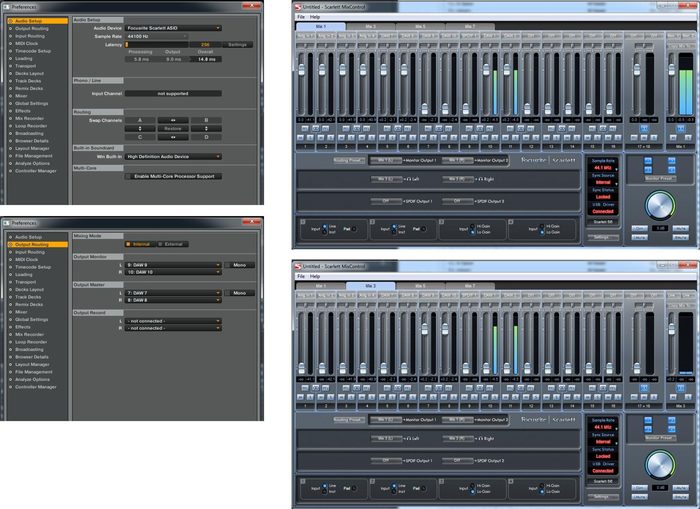
Task: Switch to the Mix 5 tab in the window showing Mix 1
Action: point(420,27)
